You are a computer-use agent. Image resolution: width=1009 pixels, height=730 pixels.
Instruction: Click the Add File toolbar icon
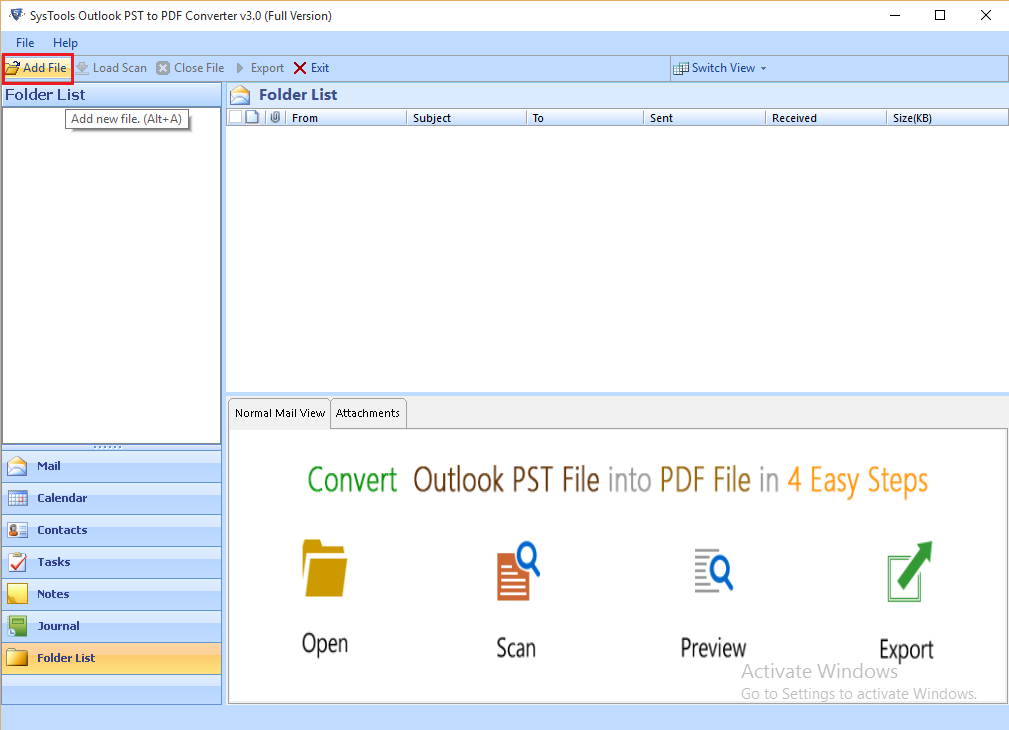pos(37,68)
